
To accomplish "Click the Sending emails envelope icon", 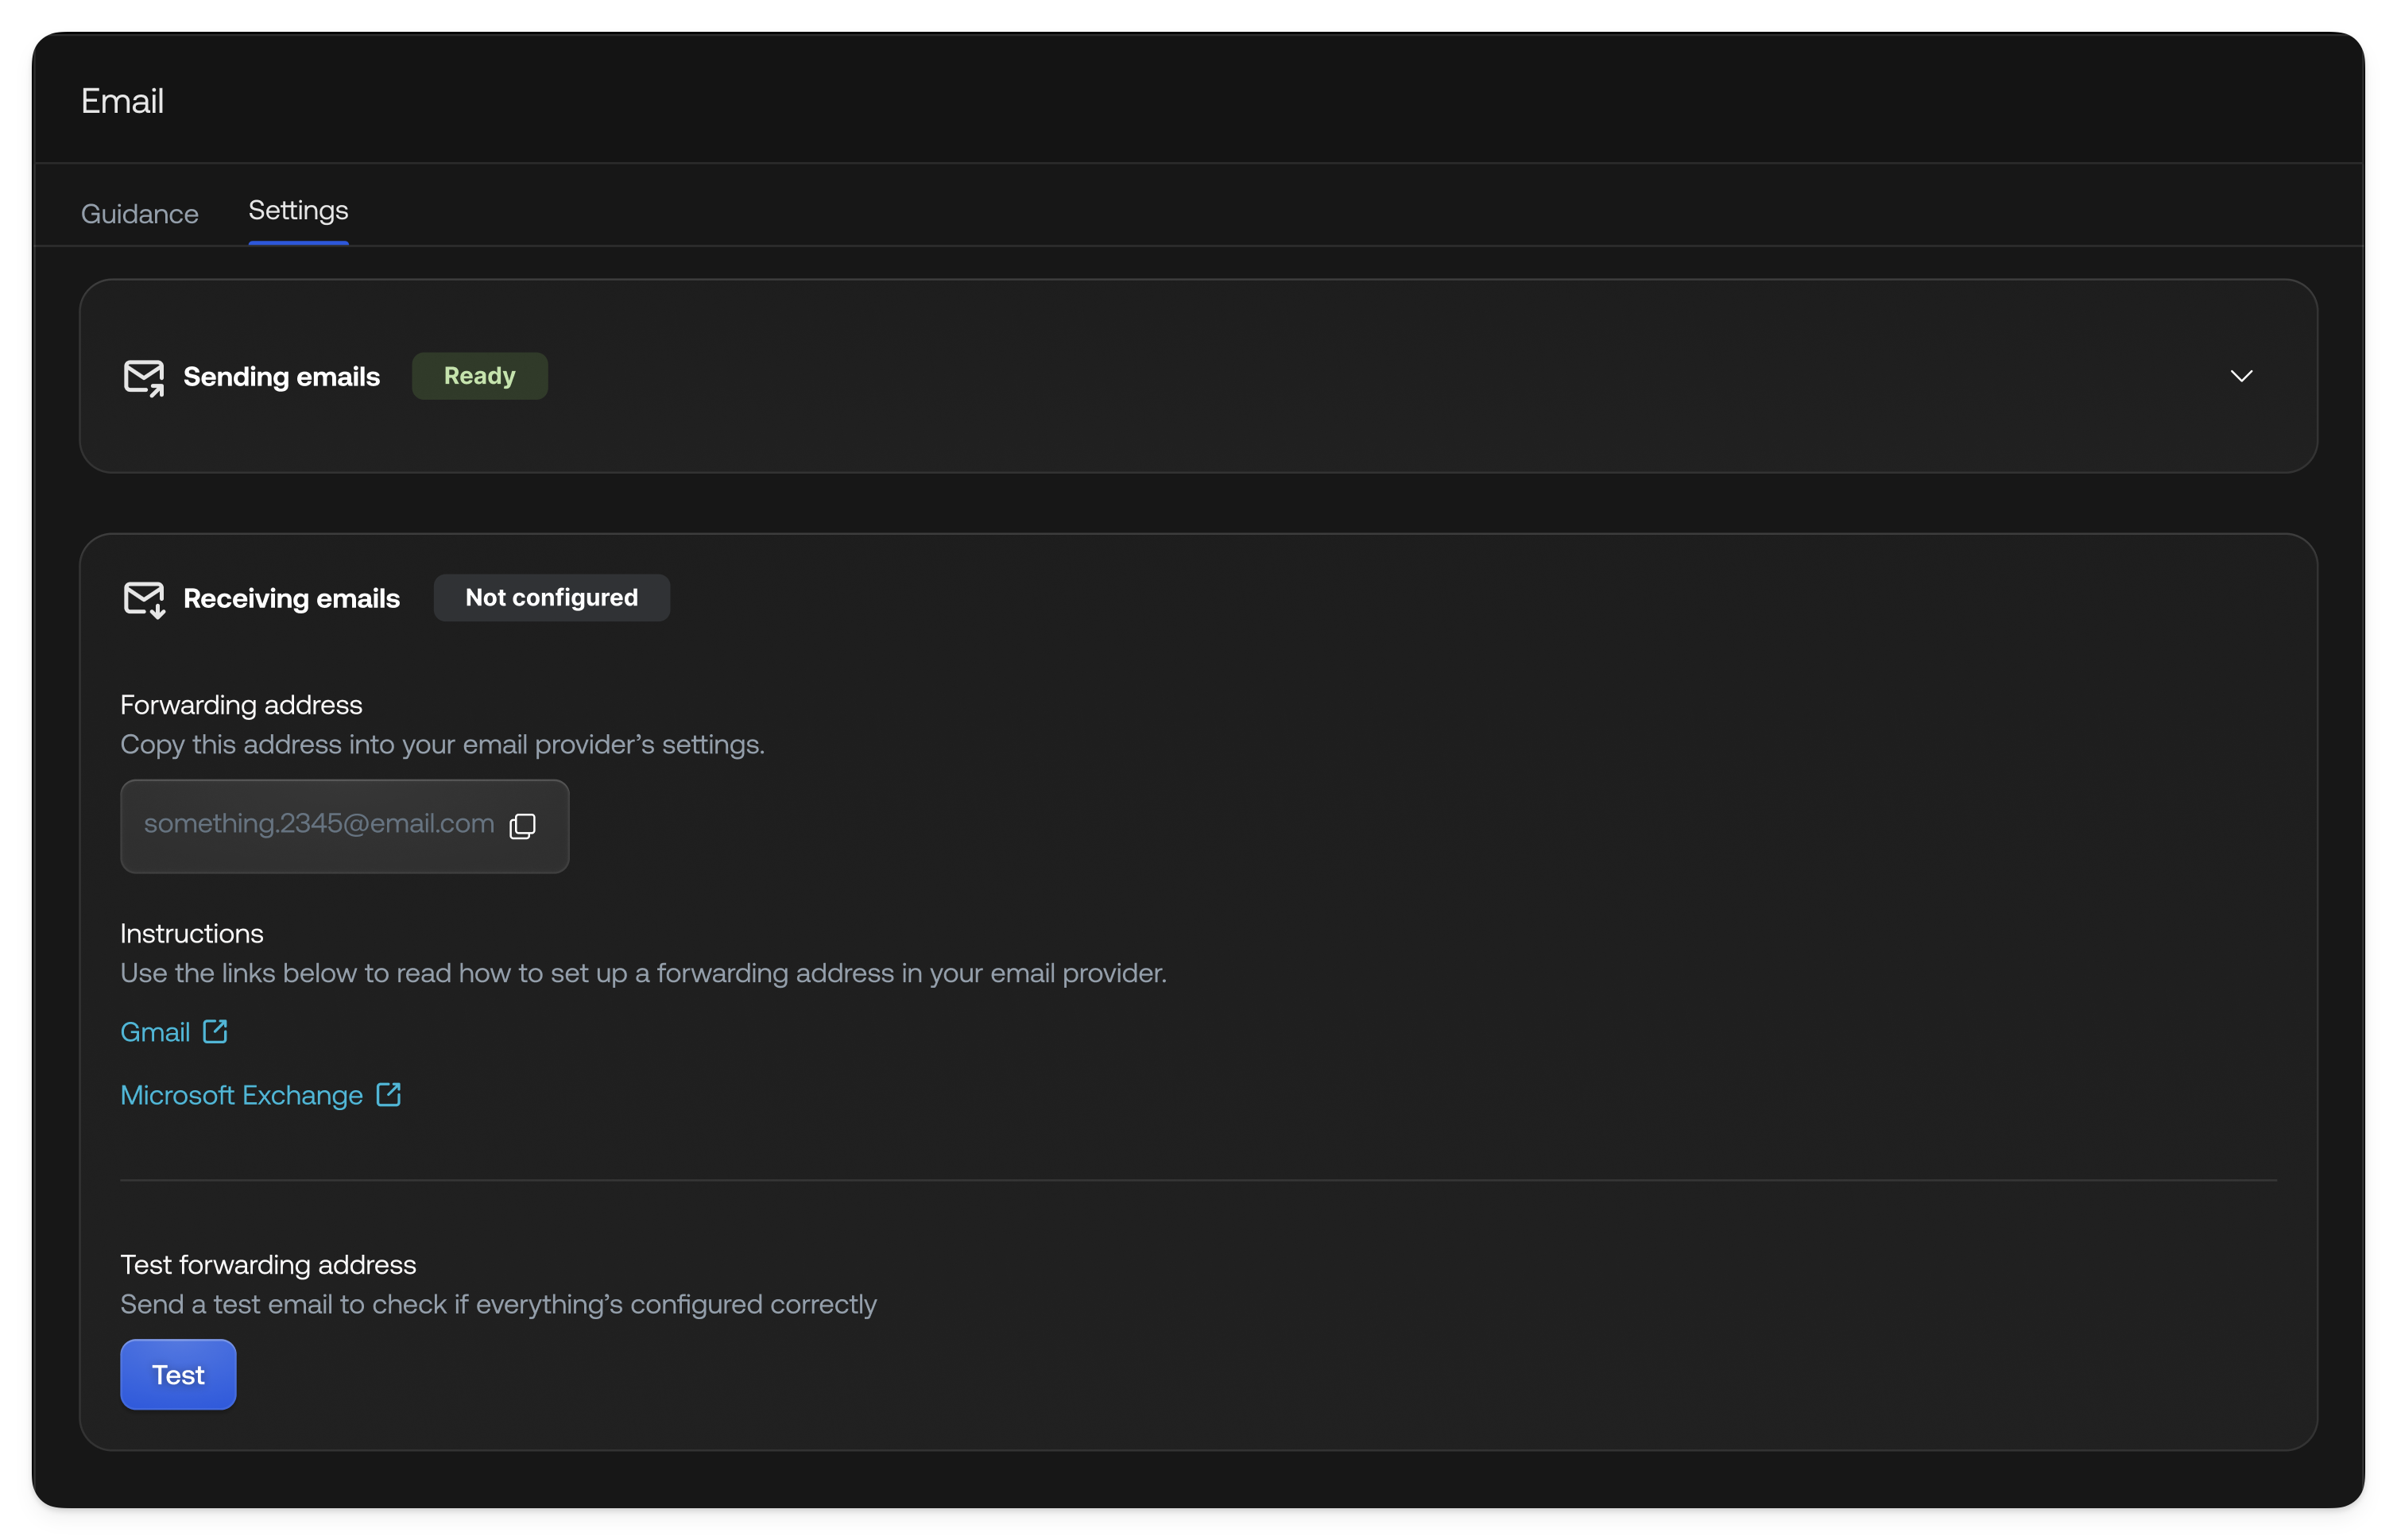I will (144, 377).
